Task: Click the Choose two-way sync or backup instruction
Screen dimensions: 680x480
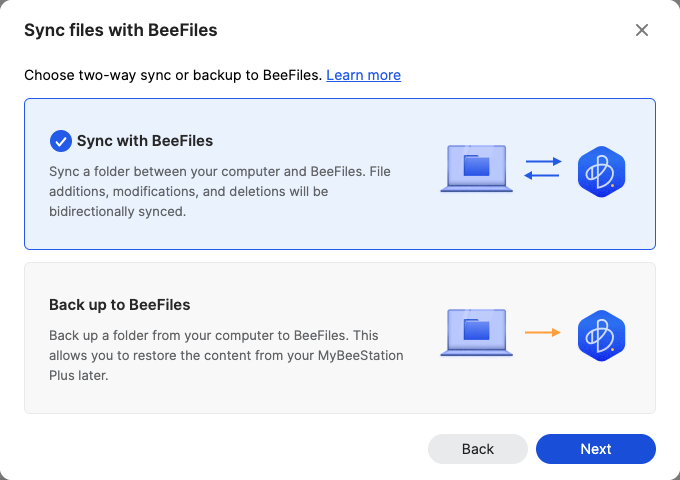Action: (x=173, y=75)
